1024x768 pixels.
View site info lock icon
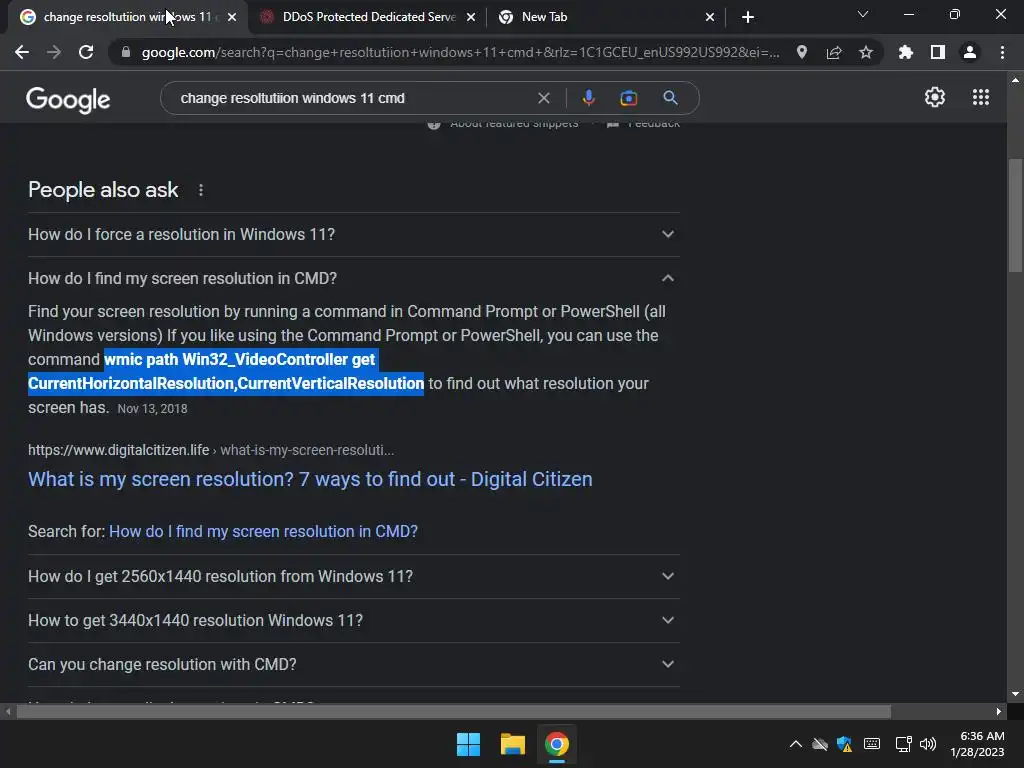point(125,52)
